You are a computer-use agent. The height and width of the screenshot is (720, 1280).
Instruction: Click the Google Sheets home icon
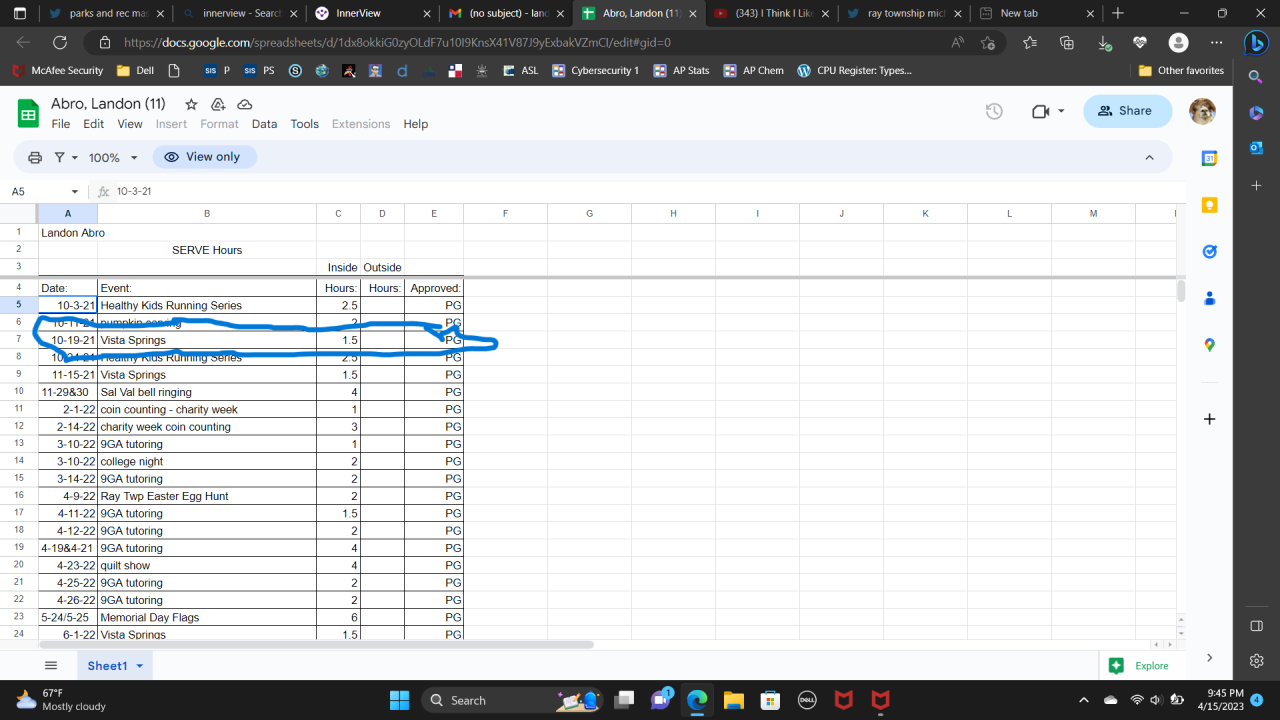point(28,113)
